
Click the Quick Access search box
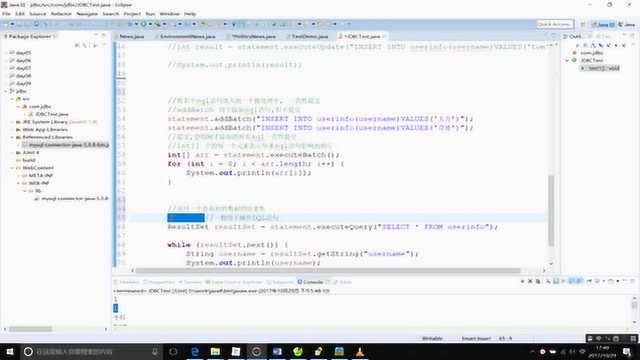555,24
